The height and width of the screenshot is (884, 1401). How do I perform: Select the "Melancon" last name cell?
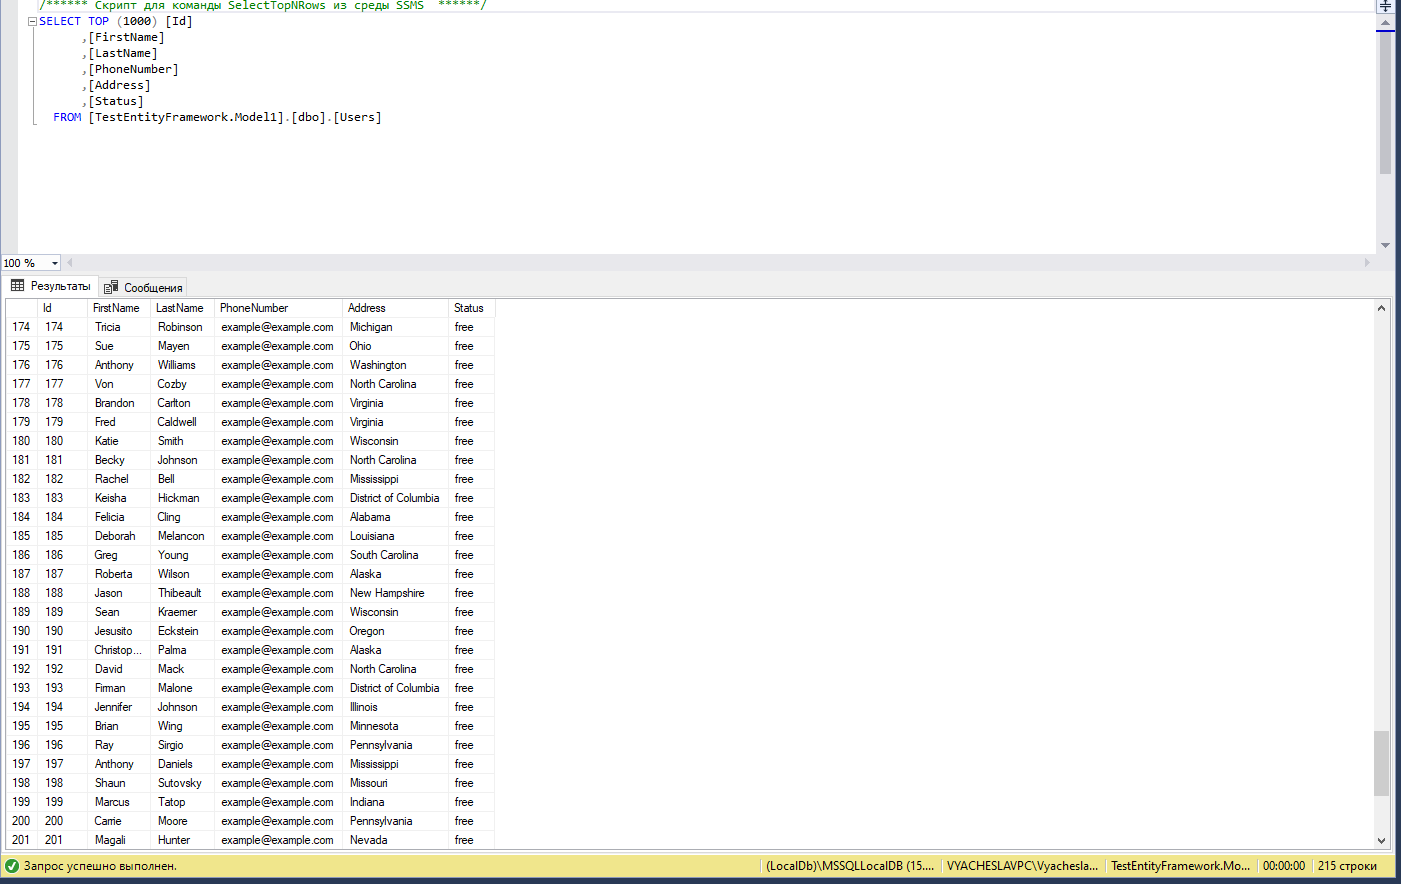tap(182, 536)
